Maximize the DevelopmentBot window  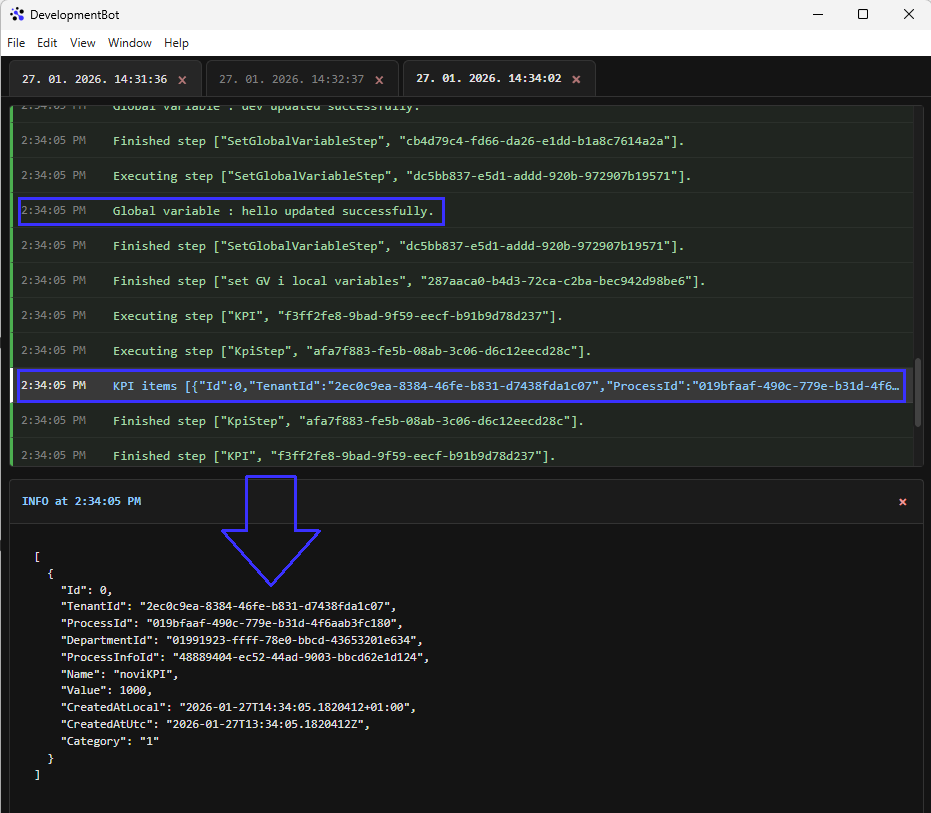pyautogui.click(x=862, y=15)
